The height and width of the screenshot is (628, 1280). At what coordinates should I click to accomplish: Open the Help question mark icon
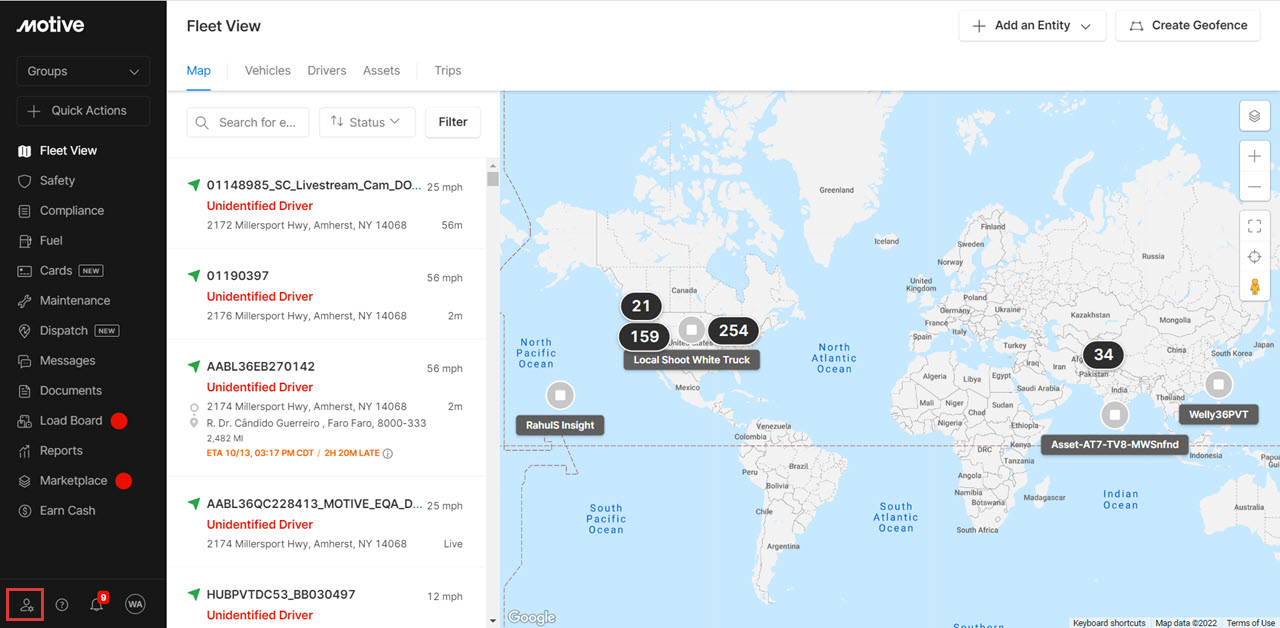[x=62, y=604]
